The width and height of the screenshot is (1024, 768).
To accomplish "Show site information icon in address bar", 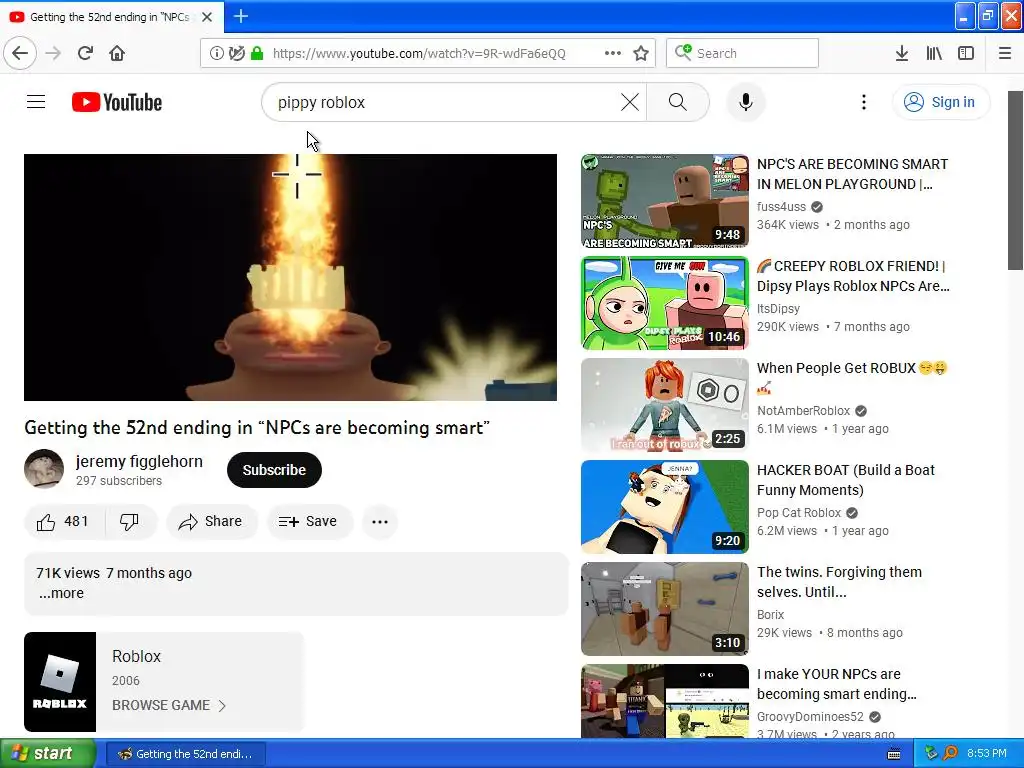I will click(x=216, y=53).
